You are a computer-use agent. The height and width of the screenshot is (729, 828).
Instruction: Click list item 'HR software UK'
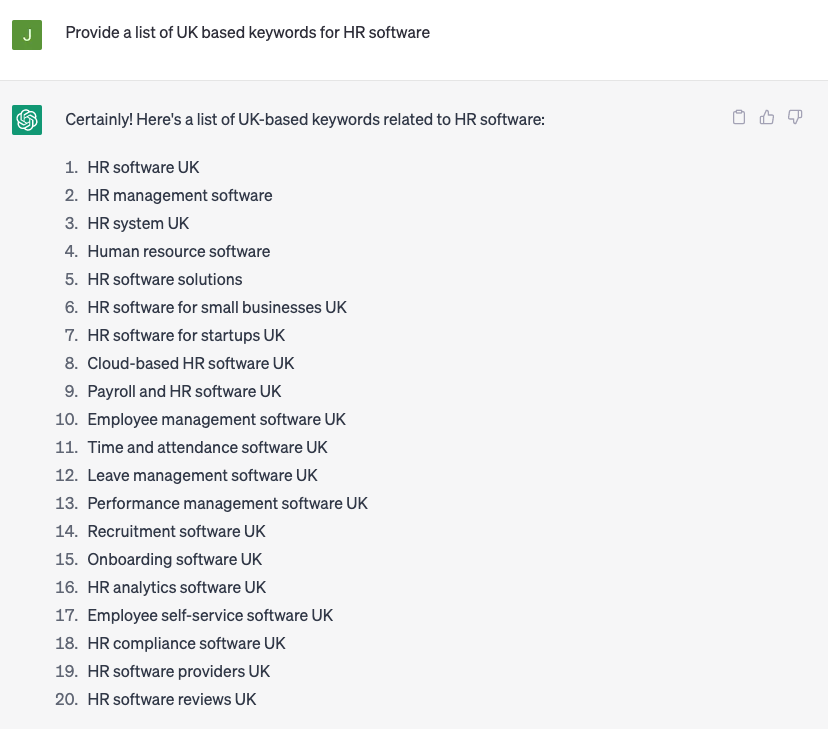click(143, 167)
